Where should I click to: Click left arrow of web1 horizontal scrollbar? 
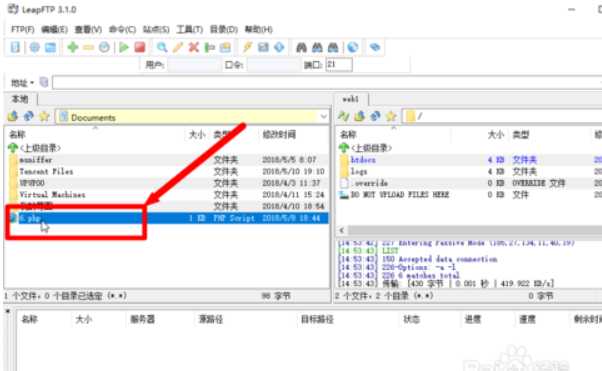[342, 230]
